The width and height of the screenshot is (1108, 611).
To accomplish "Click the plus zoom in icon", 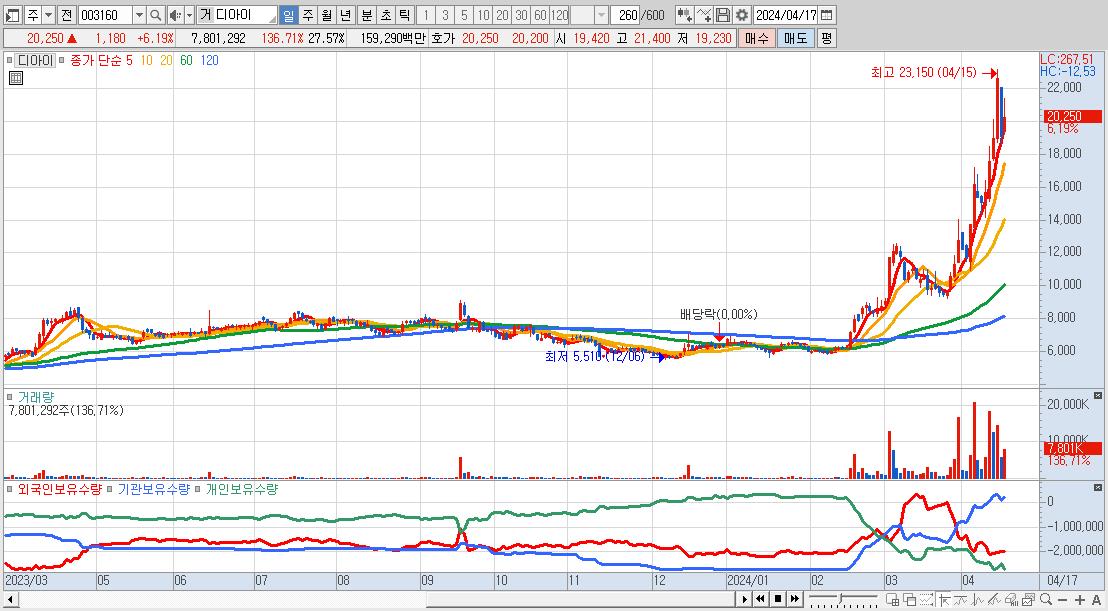I will coord(1080,600).
